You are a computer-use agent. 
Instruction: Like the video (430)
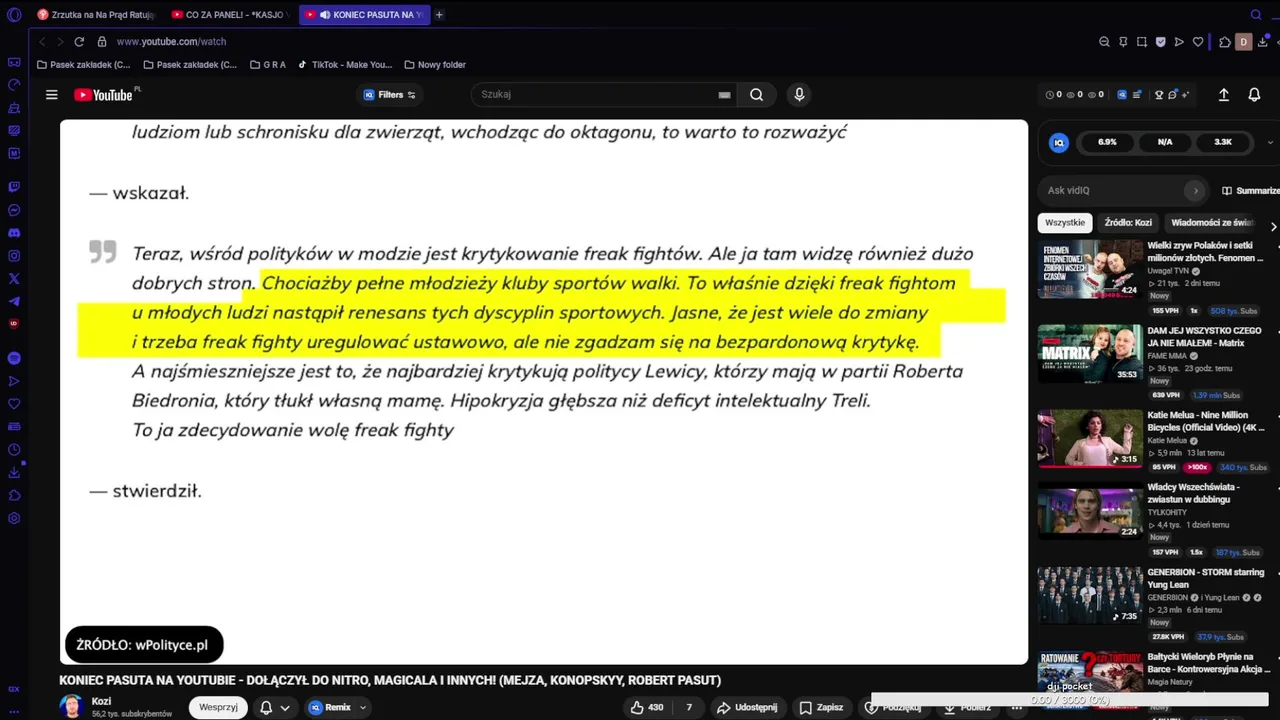646,707
